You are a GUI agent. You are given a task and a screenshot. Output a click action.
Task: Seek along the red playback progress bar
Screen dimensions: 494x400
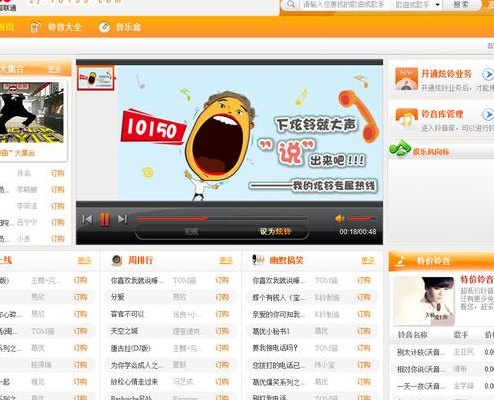(x=222, y=219)
